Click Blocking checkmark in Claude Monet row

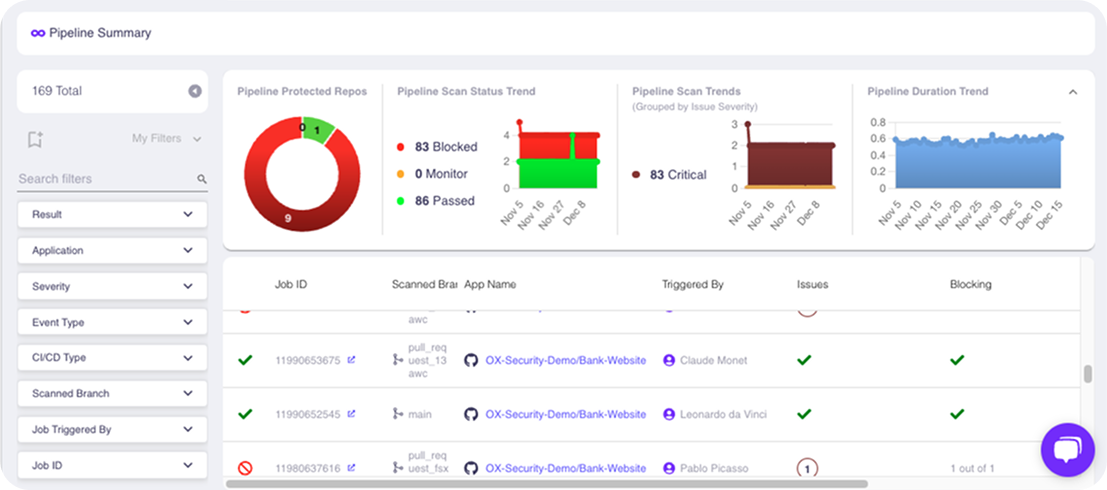957,360
